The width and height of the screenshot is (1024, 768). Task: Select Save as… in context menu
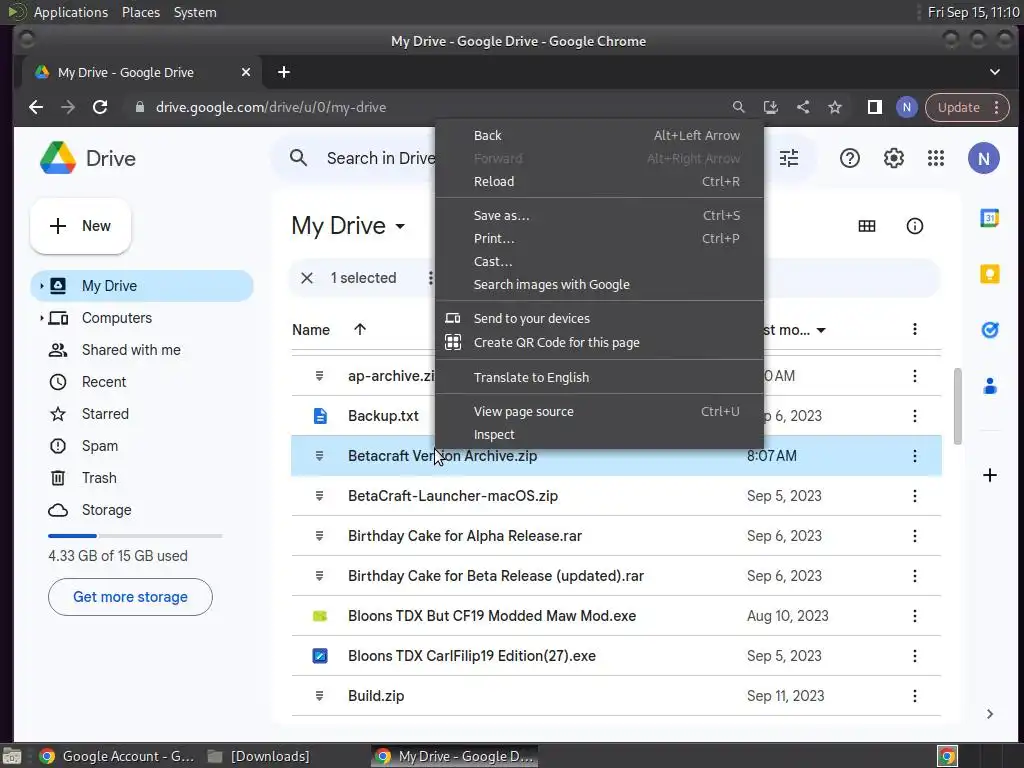pos(600,216)
